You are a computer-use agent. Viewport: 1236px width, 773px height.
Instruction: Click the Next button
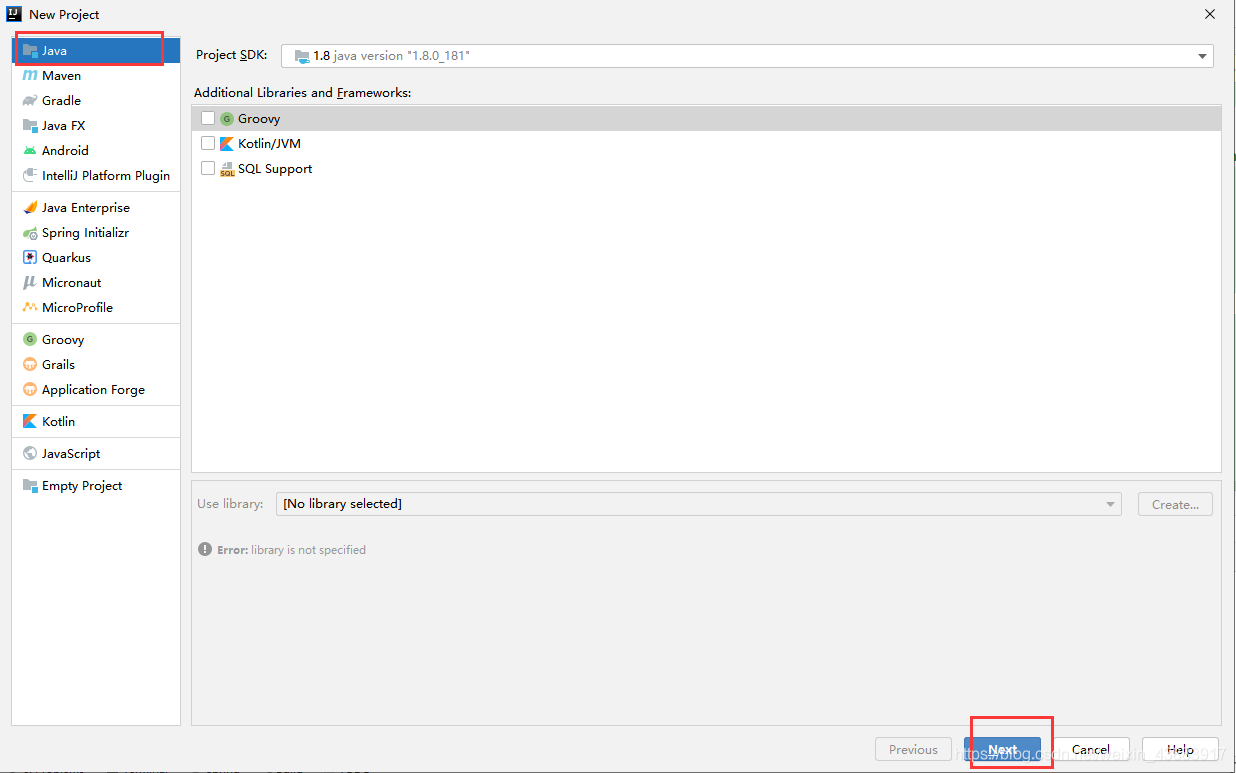click(x=1003, y=749)
